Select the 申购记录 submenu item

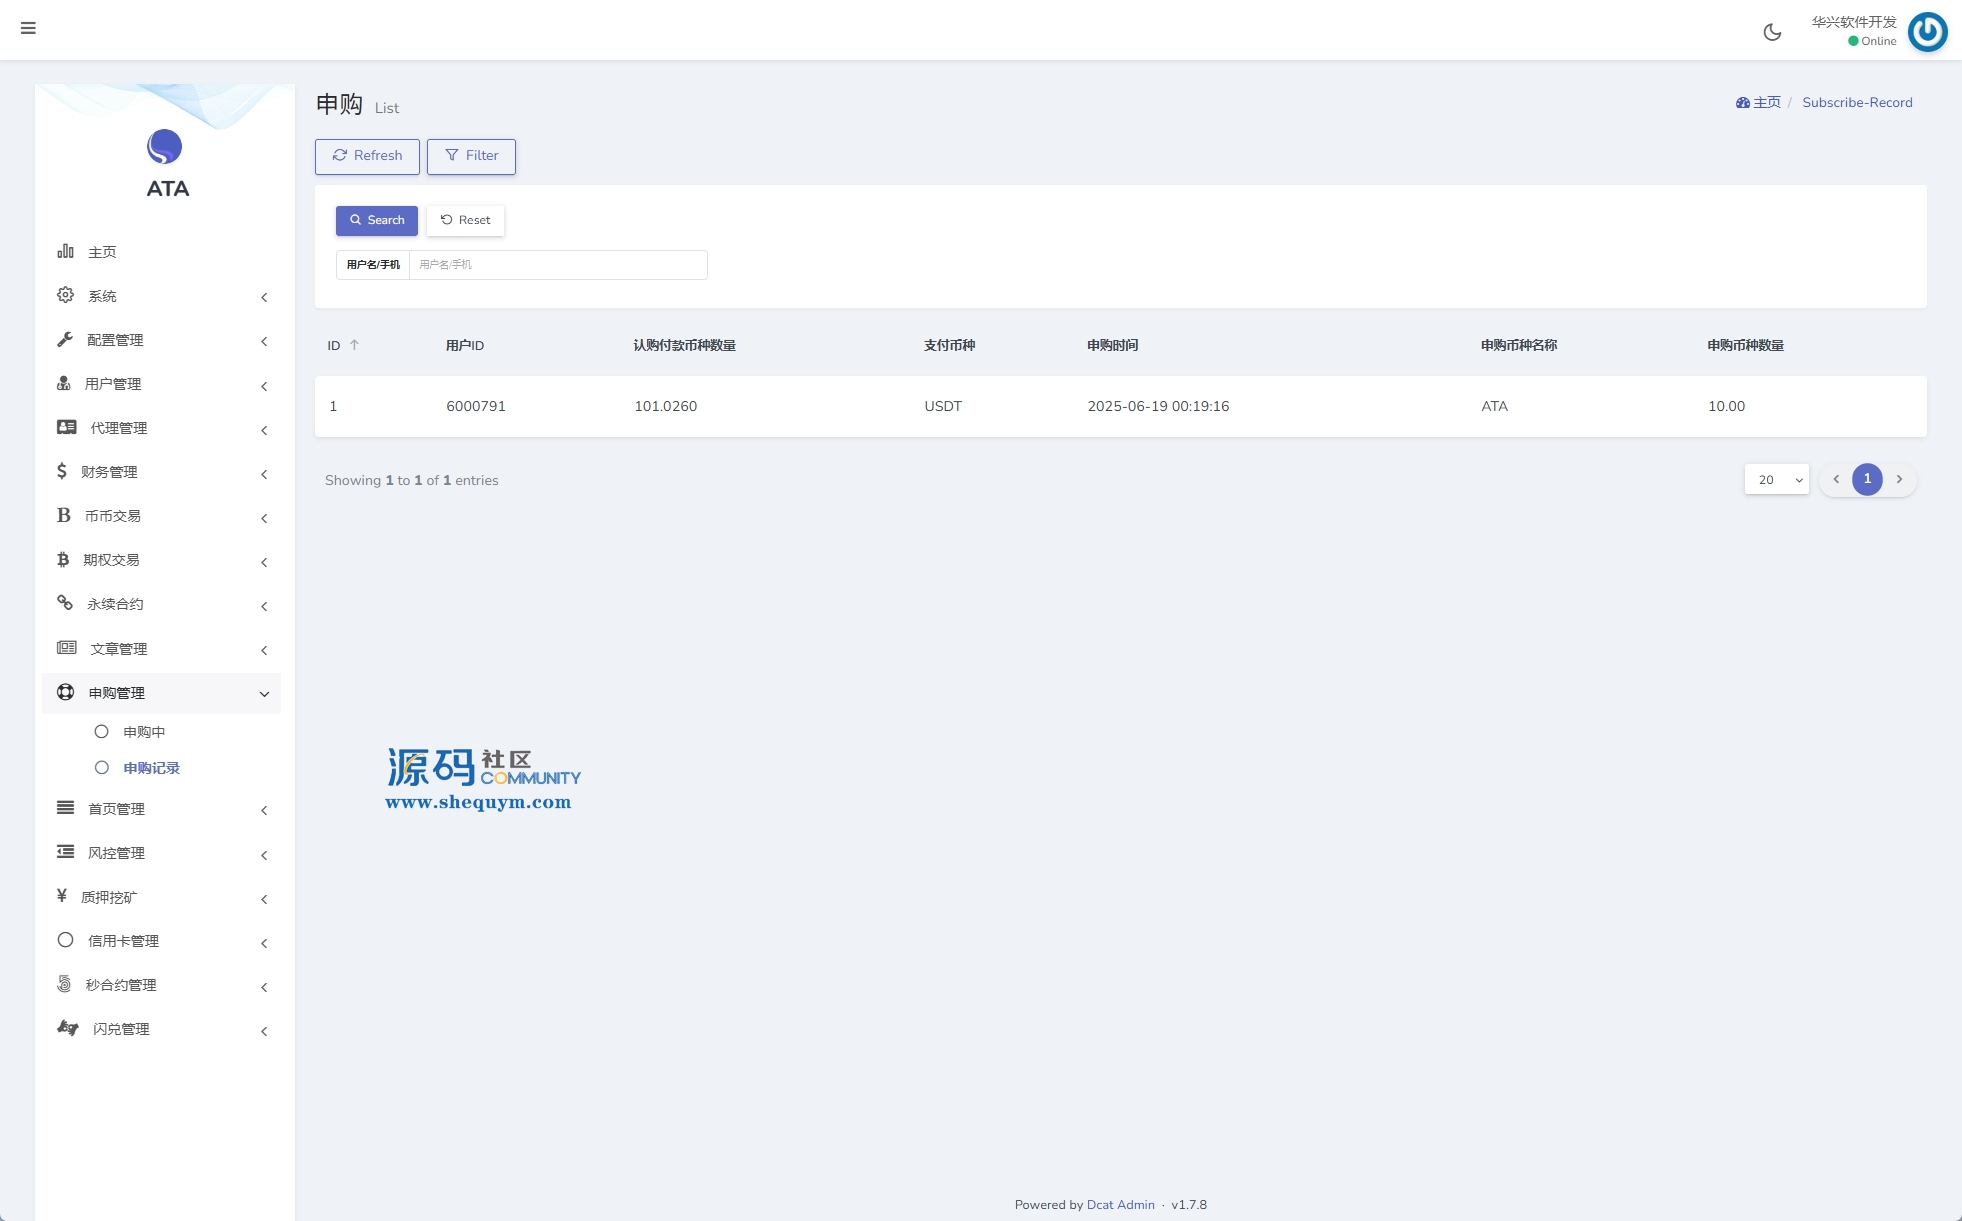(x=151, y=768)
